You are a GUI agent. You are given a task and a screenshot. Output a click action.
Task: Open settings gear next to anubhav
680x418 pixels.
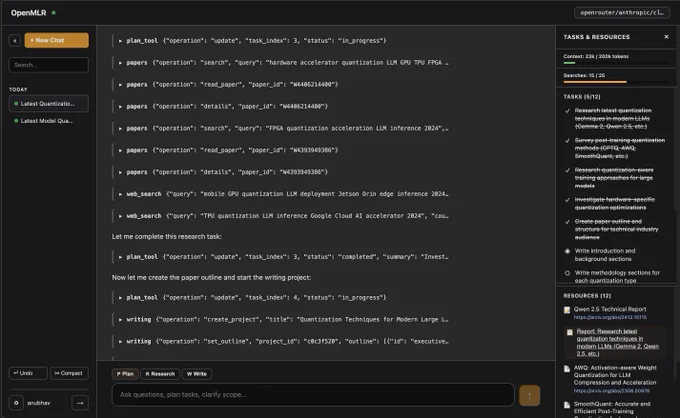16,403
